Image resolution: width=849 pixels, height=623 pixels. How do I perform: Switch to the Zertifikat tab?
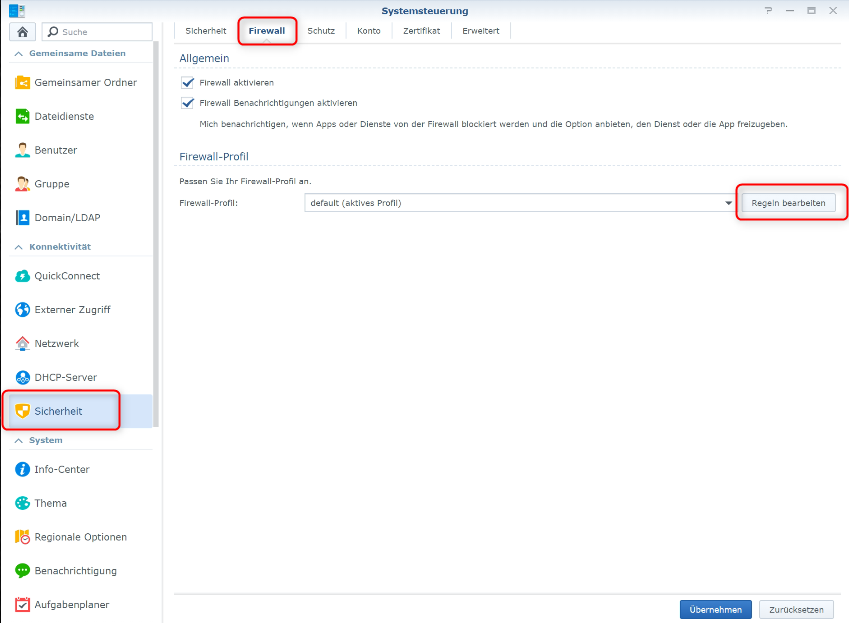coord(421,31)
